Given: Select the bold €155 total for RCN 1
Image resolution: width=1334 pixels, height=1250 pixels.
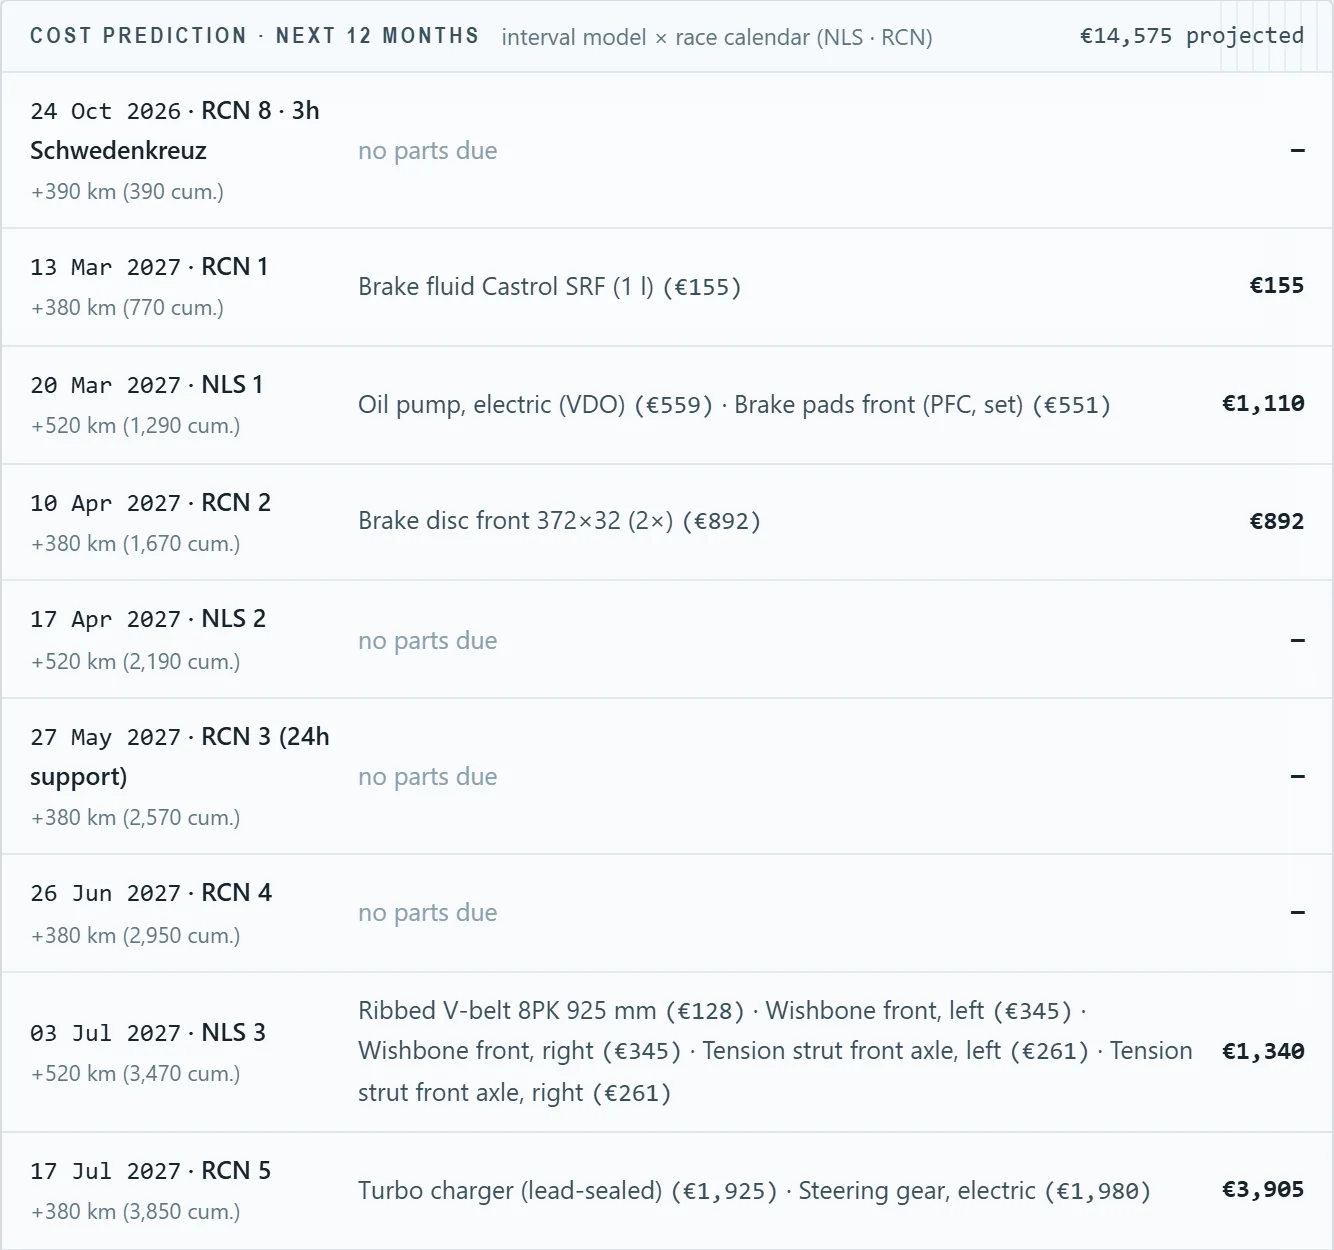Looking at the screenshot, I should [1277, 286].
